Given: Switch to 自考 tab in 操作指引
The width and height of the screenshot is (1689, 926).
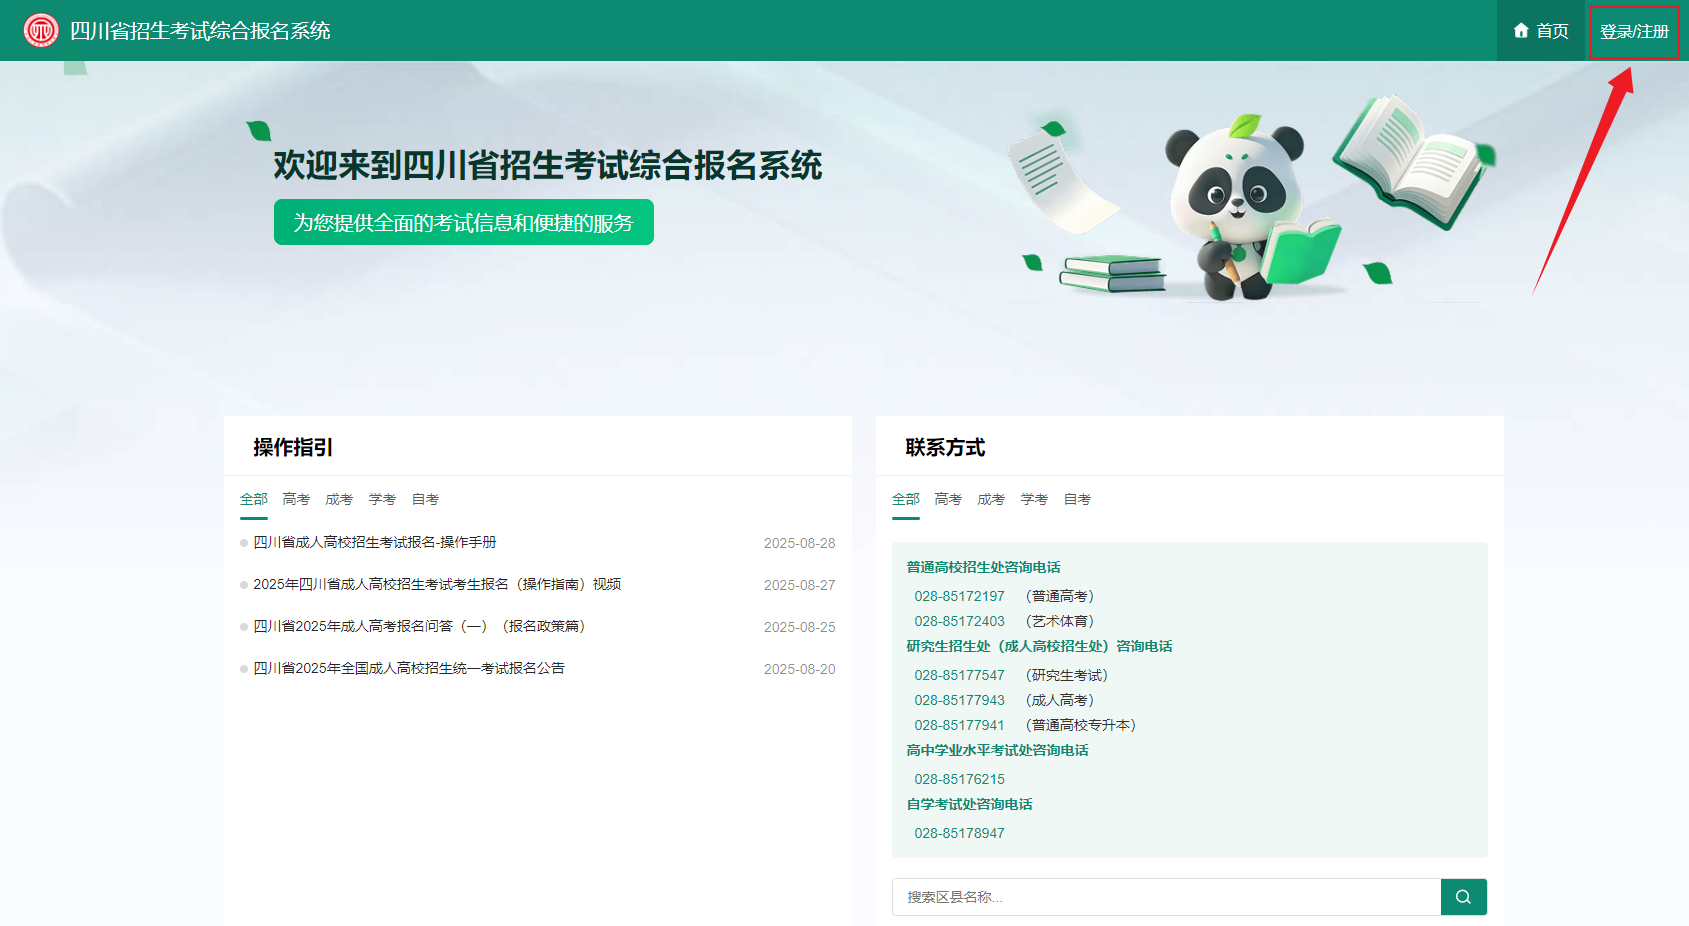Looking at the screenshot, I should 425,499.
